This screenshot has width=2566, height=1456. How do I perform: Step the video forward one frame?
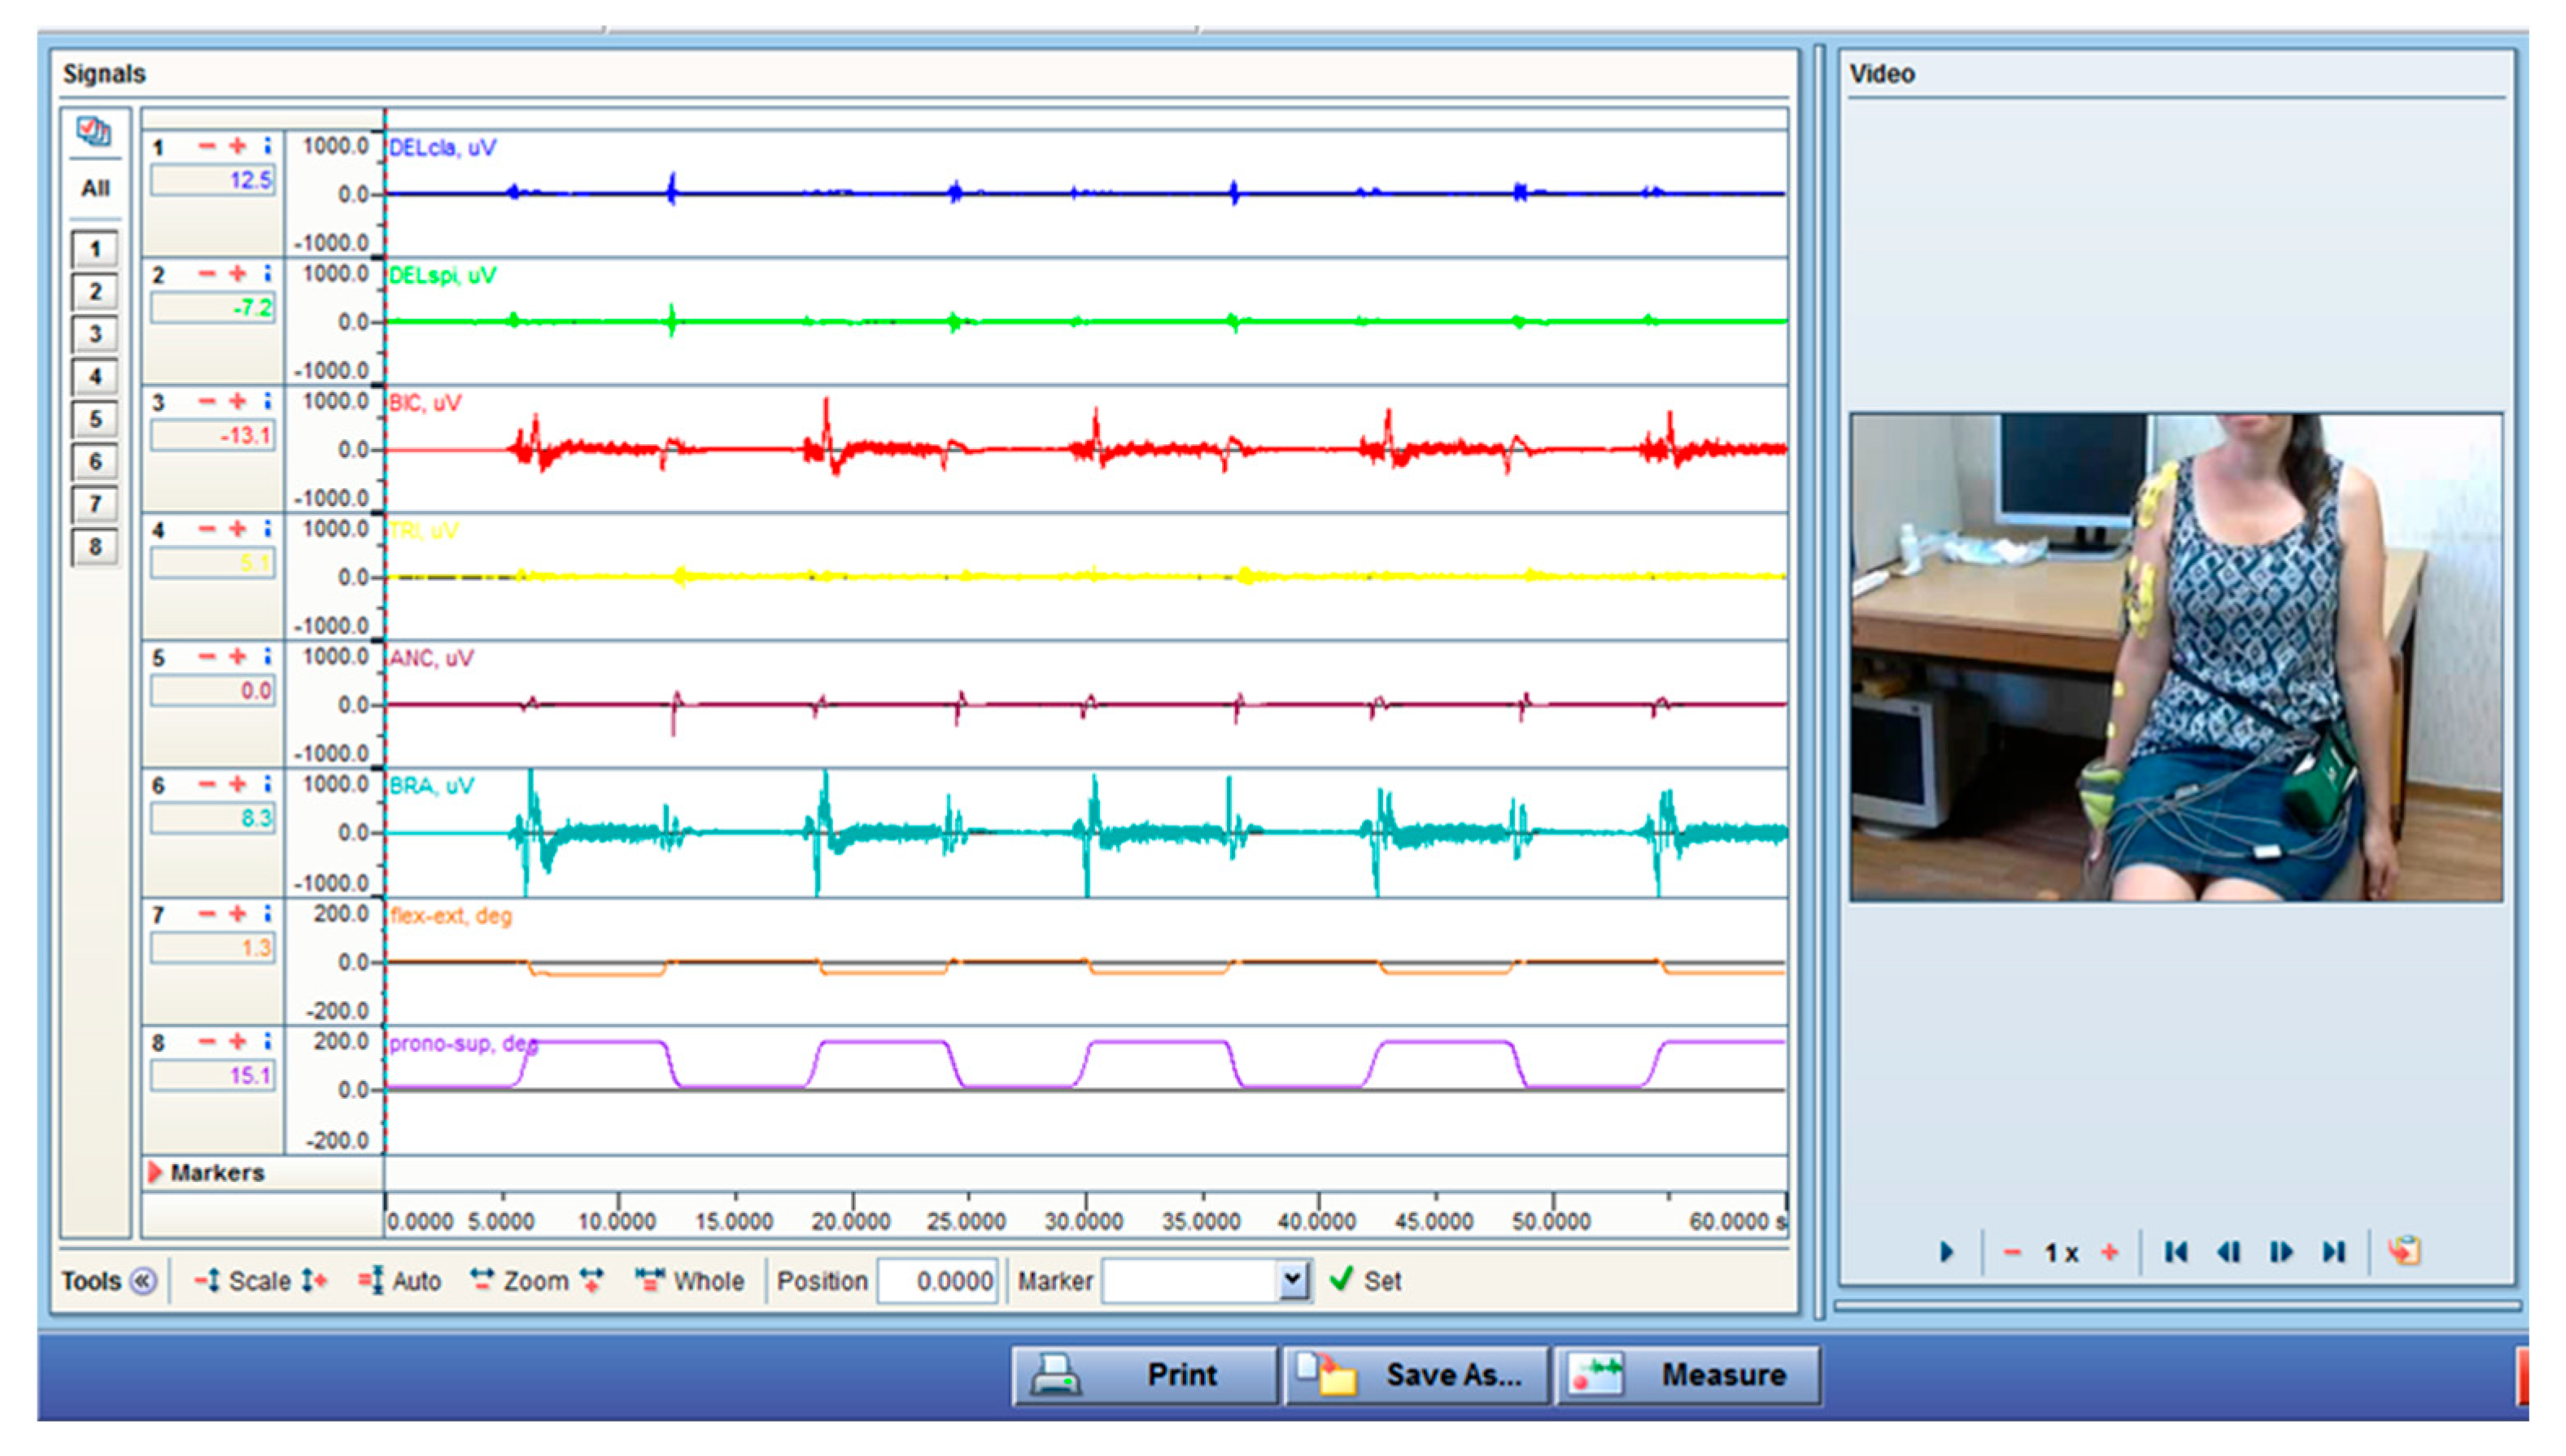pyautogui.click(x=2281, y=1252)
